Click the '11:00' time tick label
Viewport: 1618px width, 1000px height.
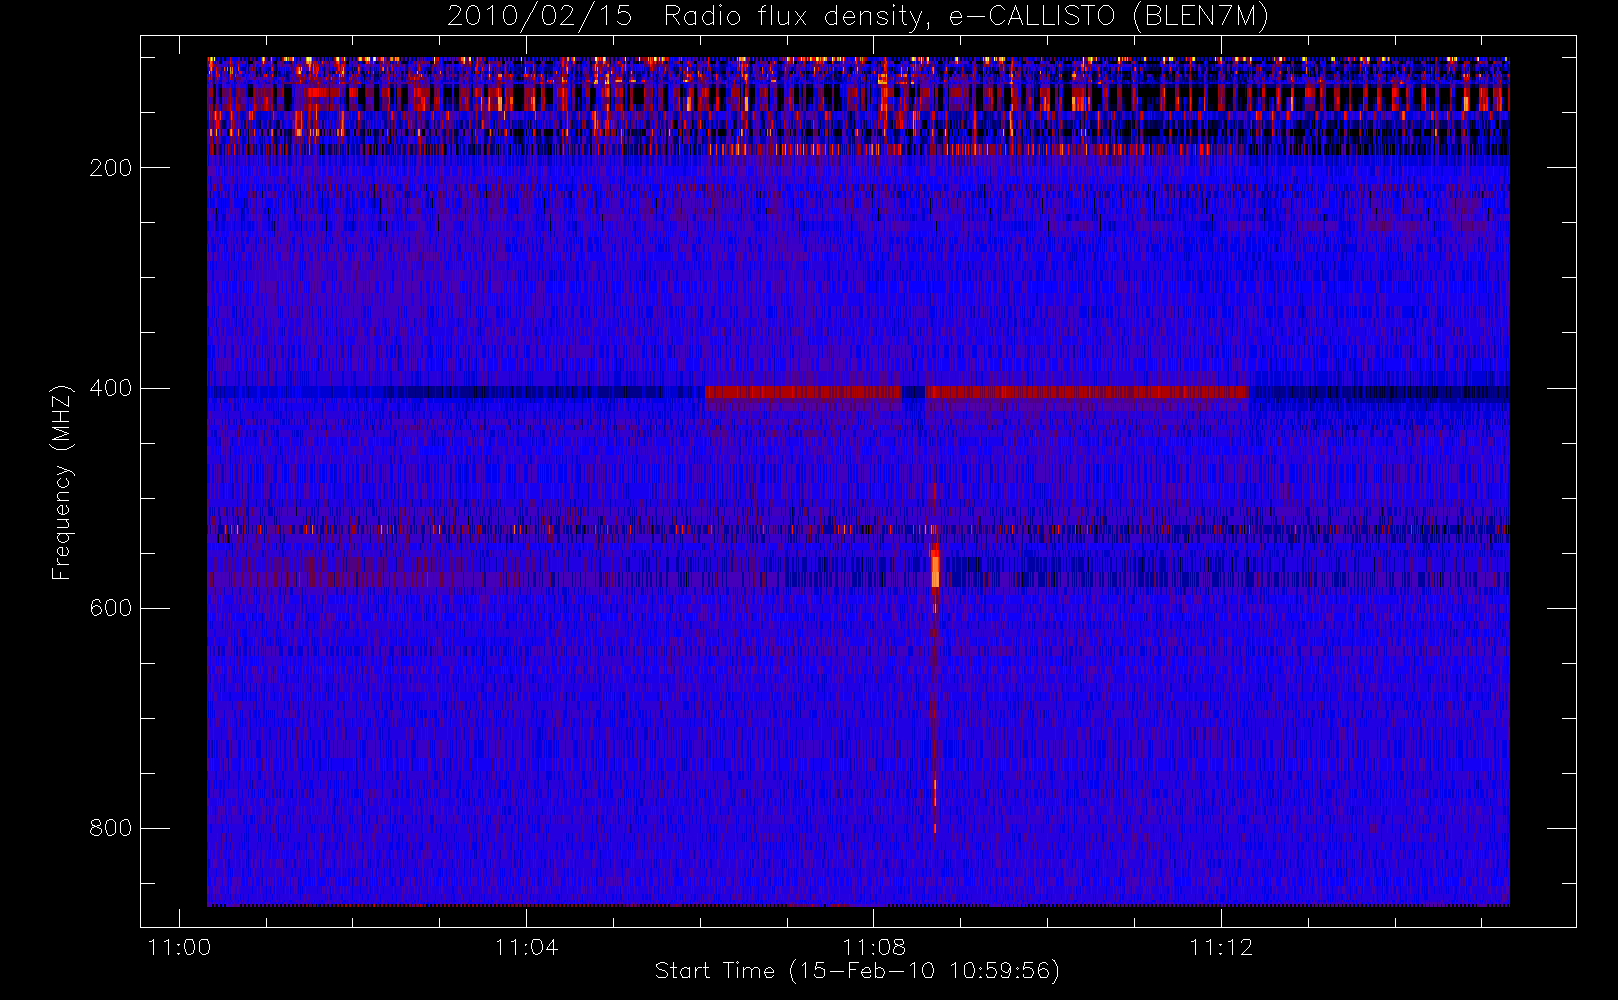179,947
